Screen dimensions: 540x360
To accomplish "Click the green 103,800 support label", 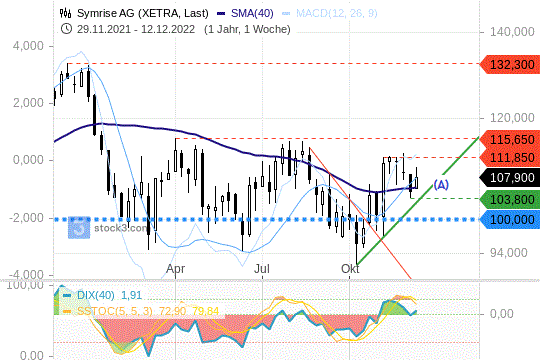I will pyautogui.click(x=510, y=199).
